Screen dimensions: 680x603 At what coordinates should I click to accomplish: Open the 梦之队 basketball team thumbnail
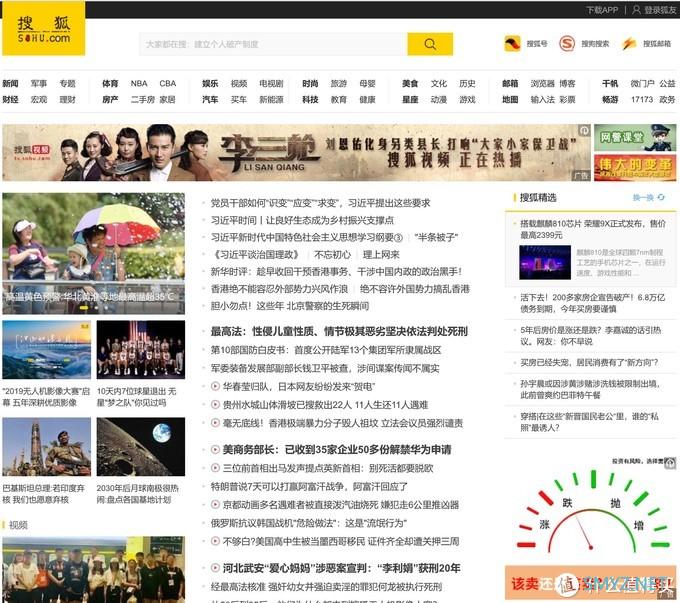pos(141,350)
